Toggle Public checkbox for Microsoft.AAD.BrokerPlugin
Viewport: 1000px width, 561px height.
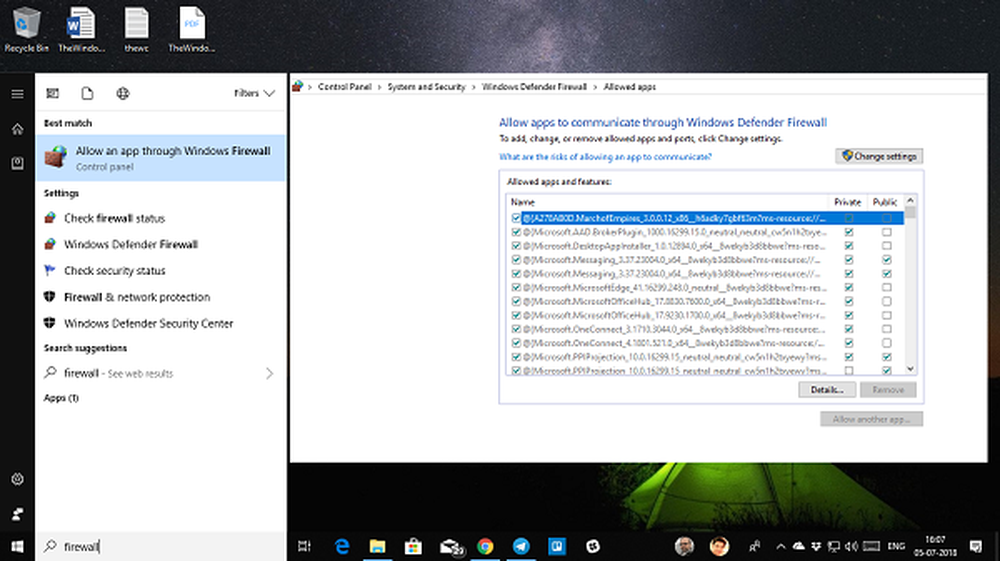click(x=886, y=231)
